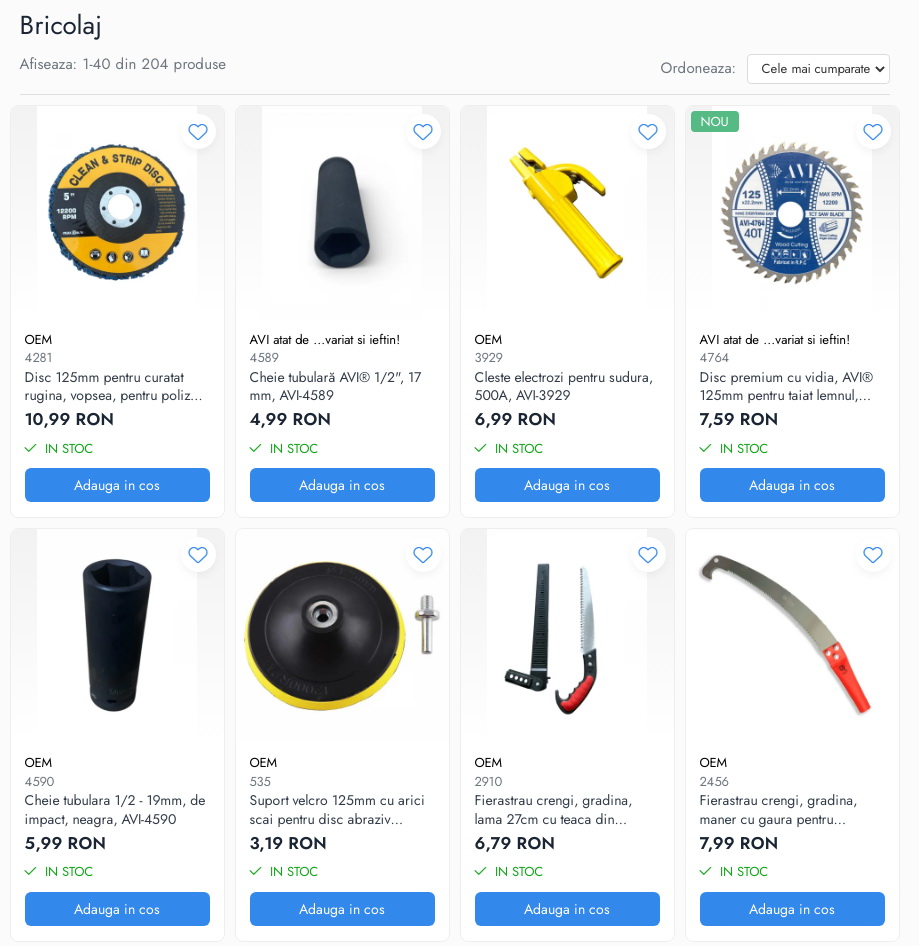
Task: Save the AVI-4764 saw blade to favorites
Action: pos(873,132)
